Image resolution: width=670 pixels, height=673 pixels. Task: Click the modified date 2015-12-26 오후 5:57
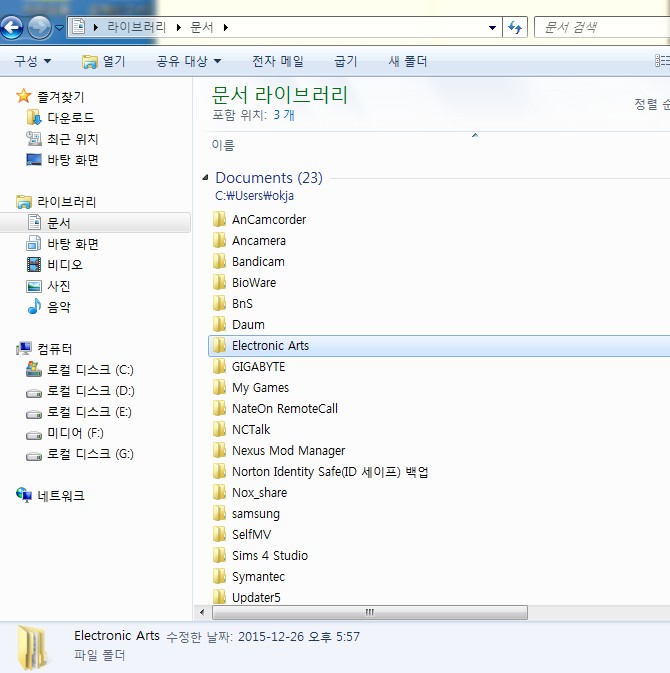pos(299,637)
